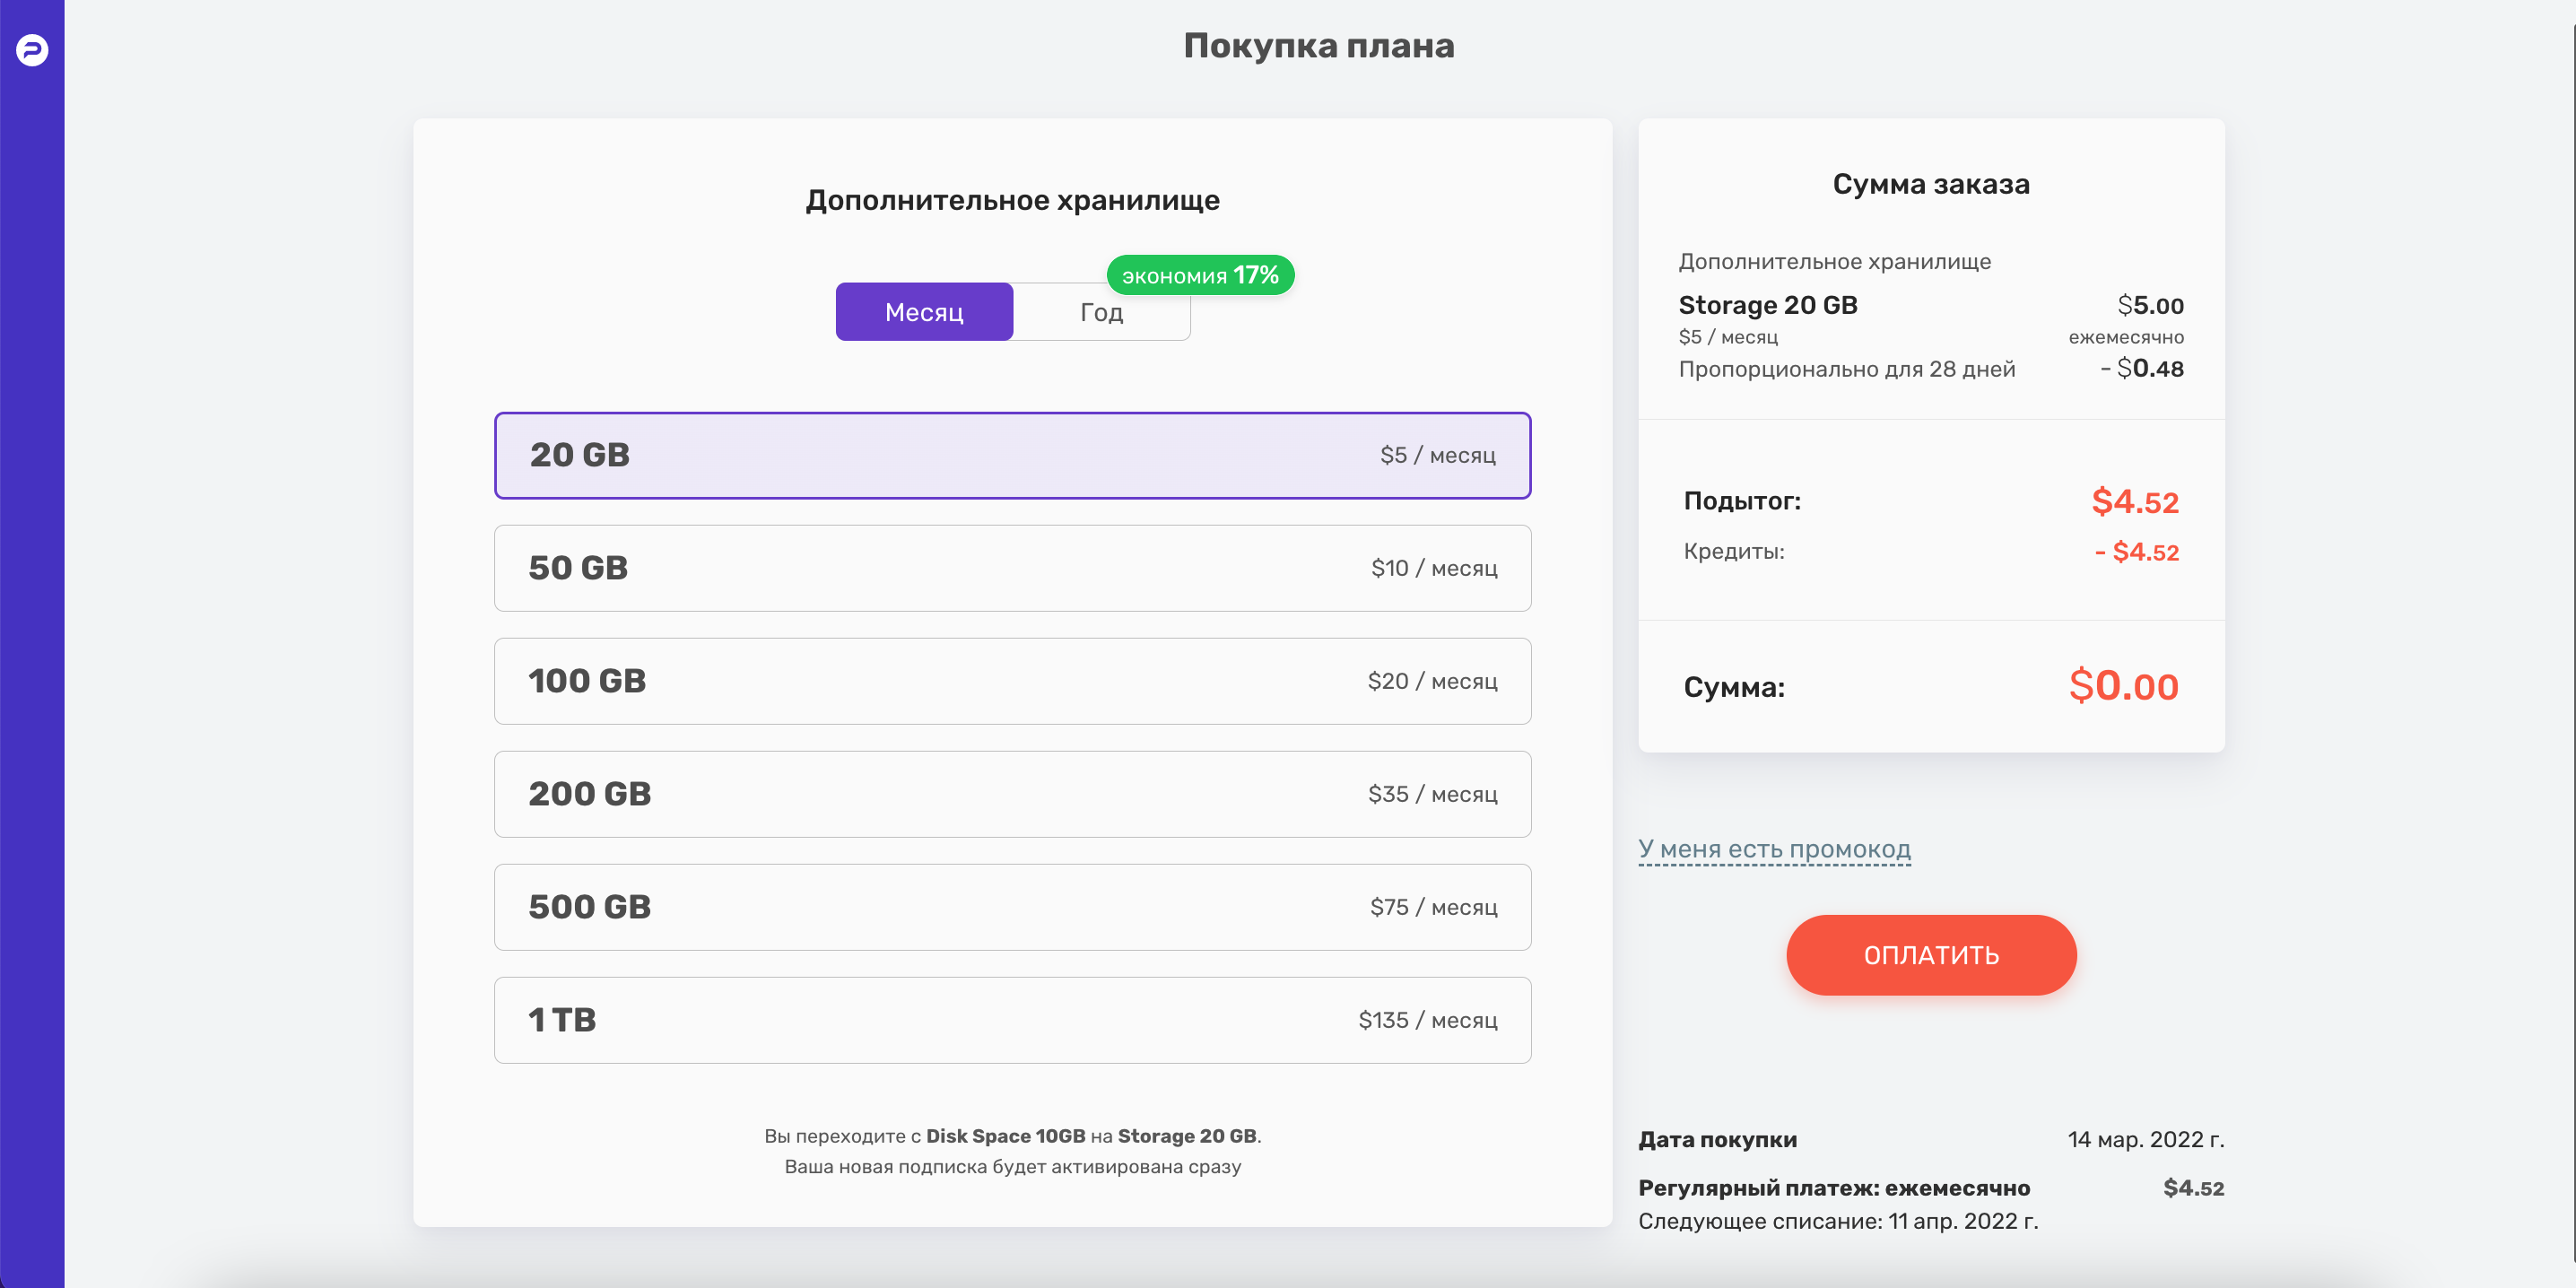Choose the 200 GB storage option
Image resolution: width=2576 pixels, height=1288 pixels.
tap(1012, 794)
